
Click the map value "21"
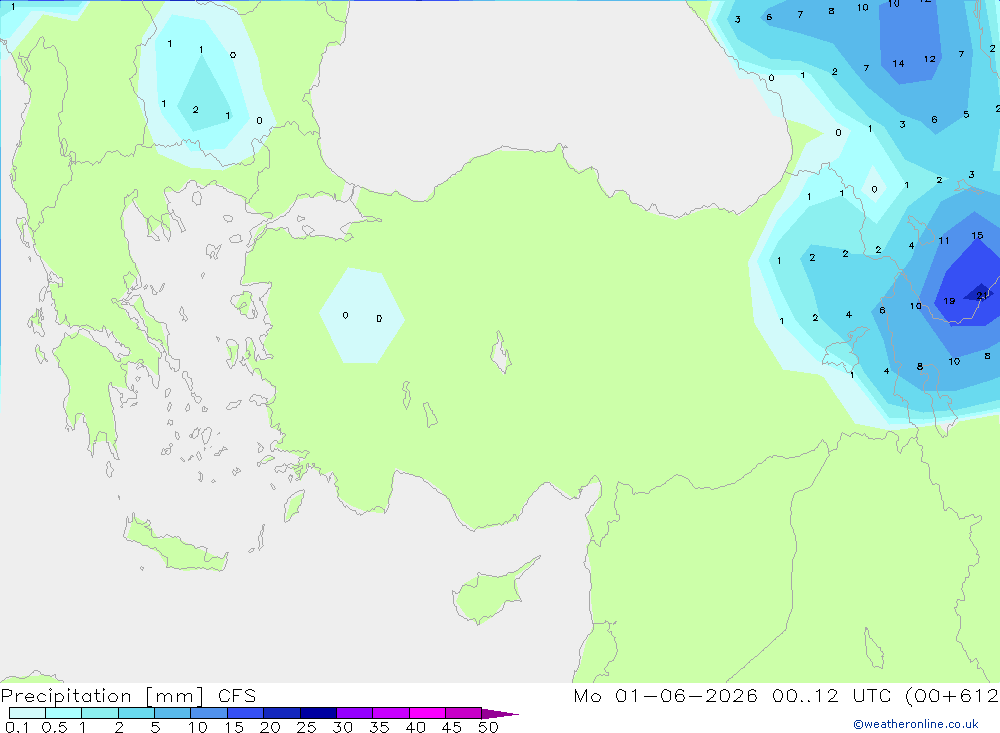pos(982,295)
